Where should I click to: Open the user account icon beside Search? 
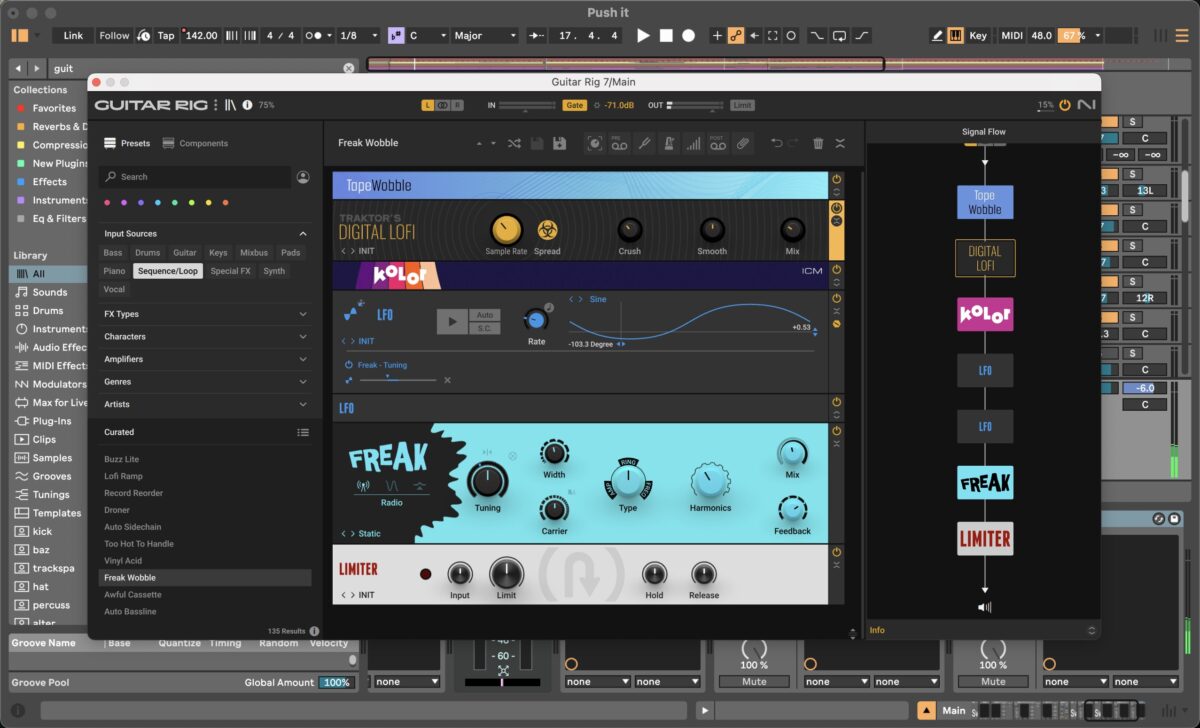[x=303, y=177]
